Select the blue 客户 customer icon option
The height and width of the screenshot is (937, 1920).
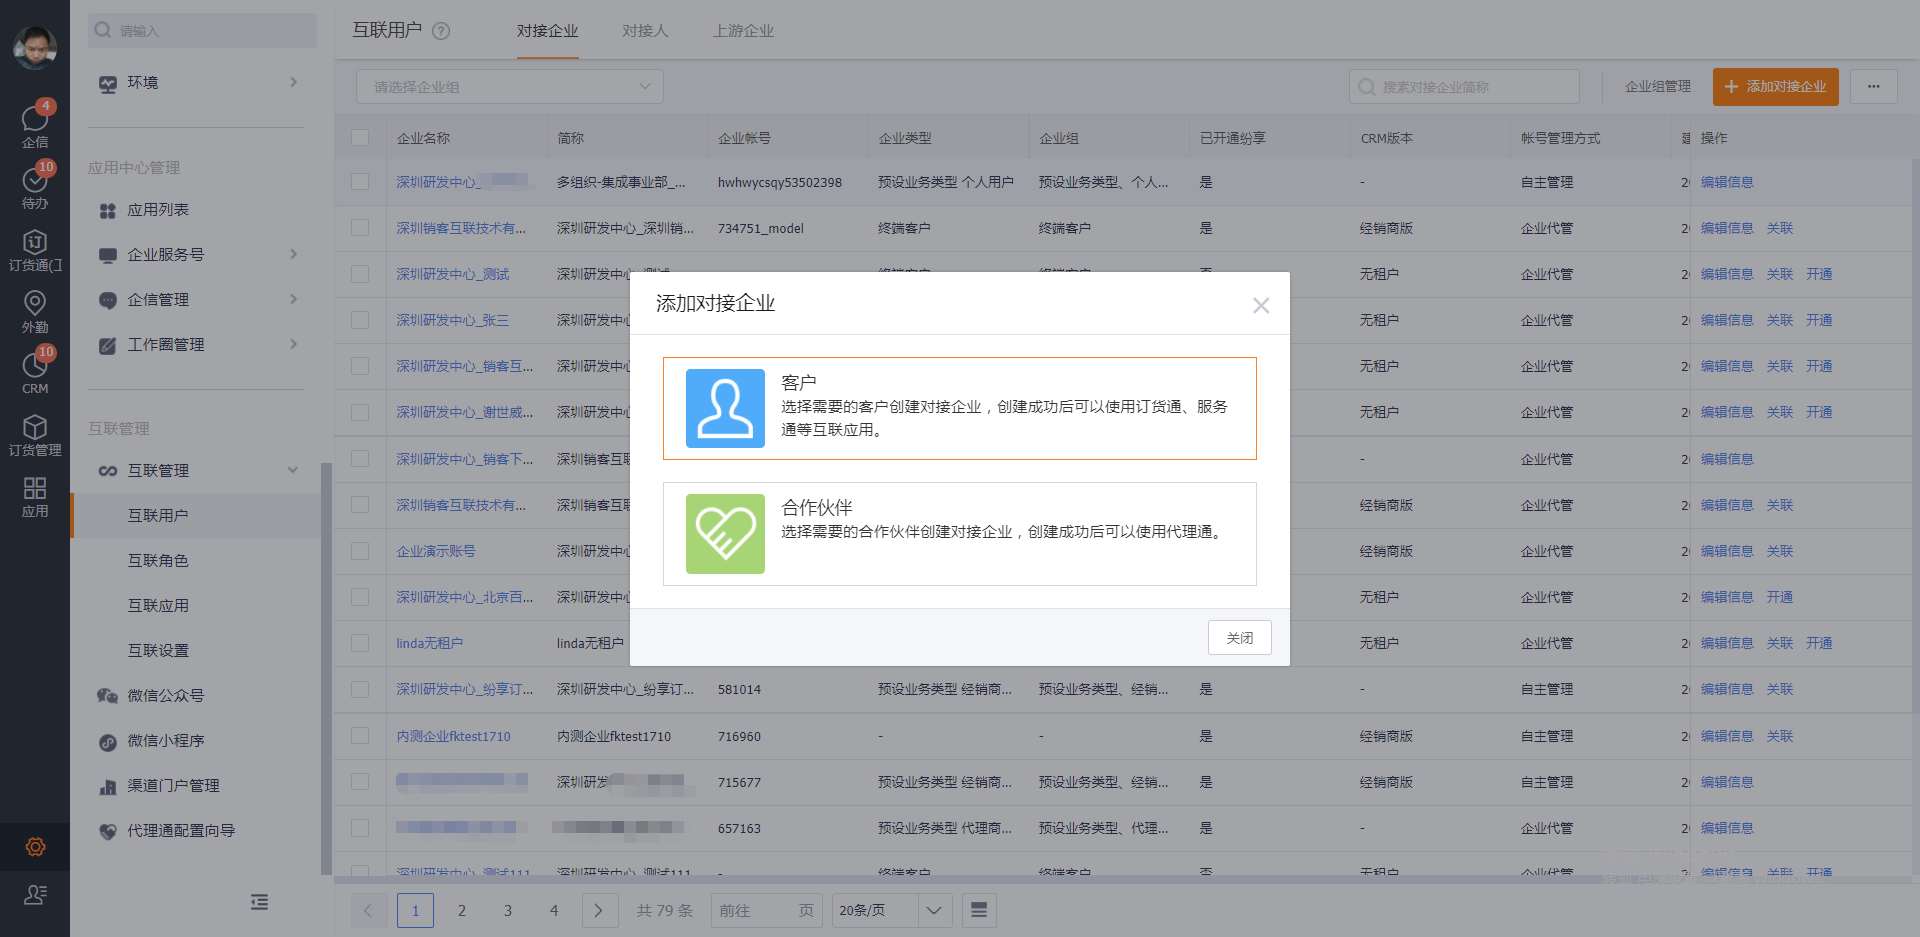(725, 408)
